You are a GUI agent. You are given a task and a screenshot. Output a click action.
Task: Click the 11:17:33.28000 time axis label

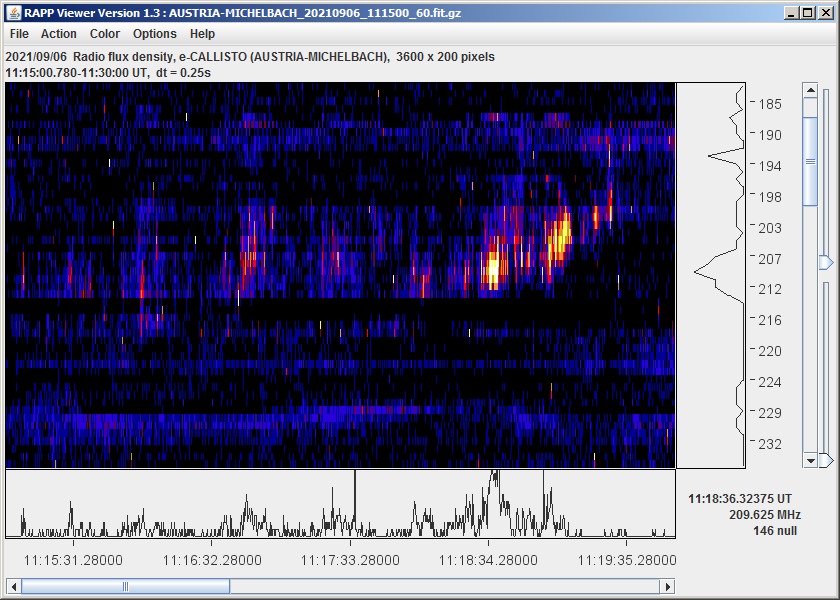[350, 560]
